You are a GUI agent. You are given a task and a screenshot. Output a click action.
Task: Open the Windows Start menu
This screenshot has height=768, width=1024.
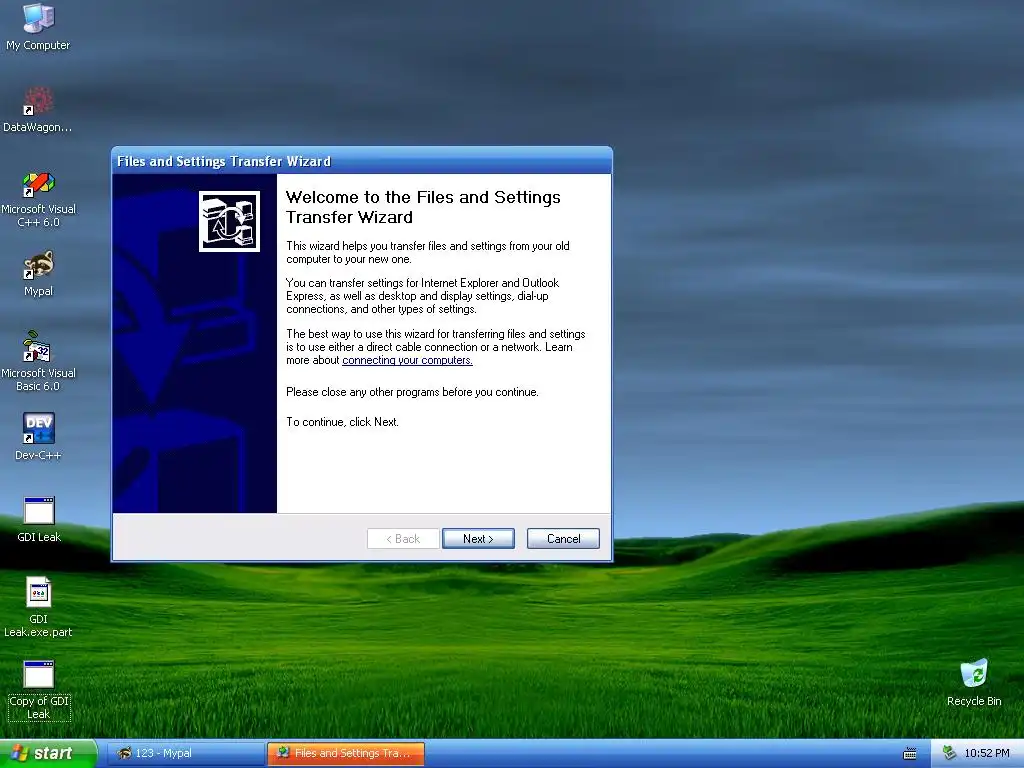(48, 754)
